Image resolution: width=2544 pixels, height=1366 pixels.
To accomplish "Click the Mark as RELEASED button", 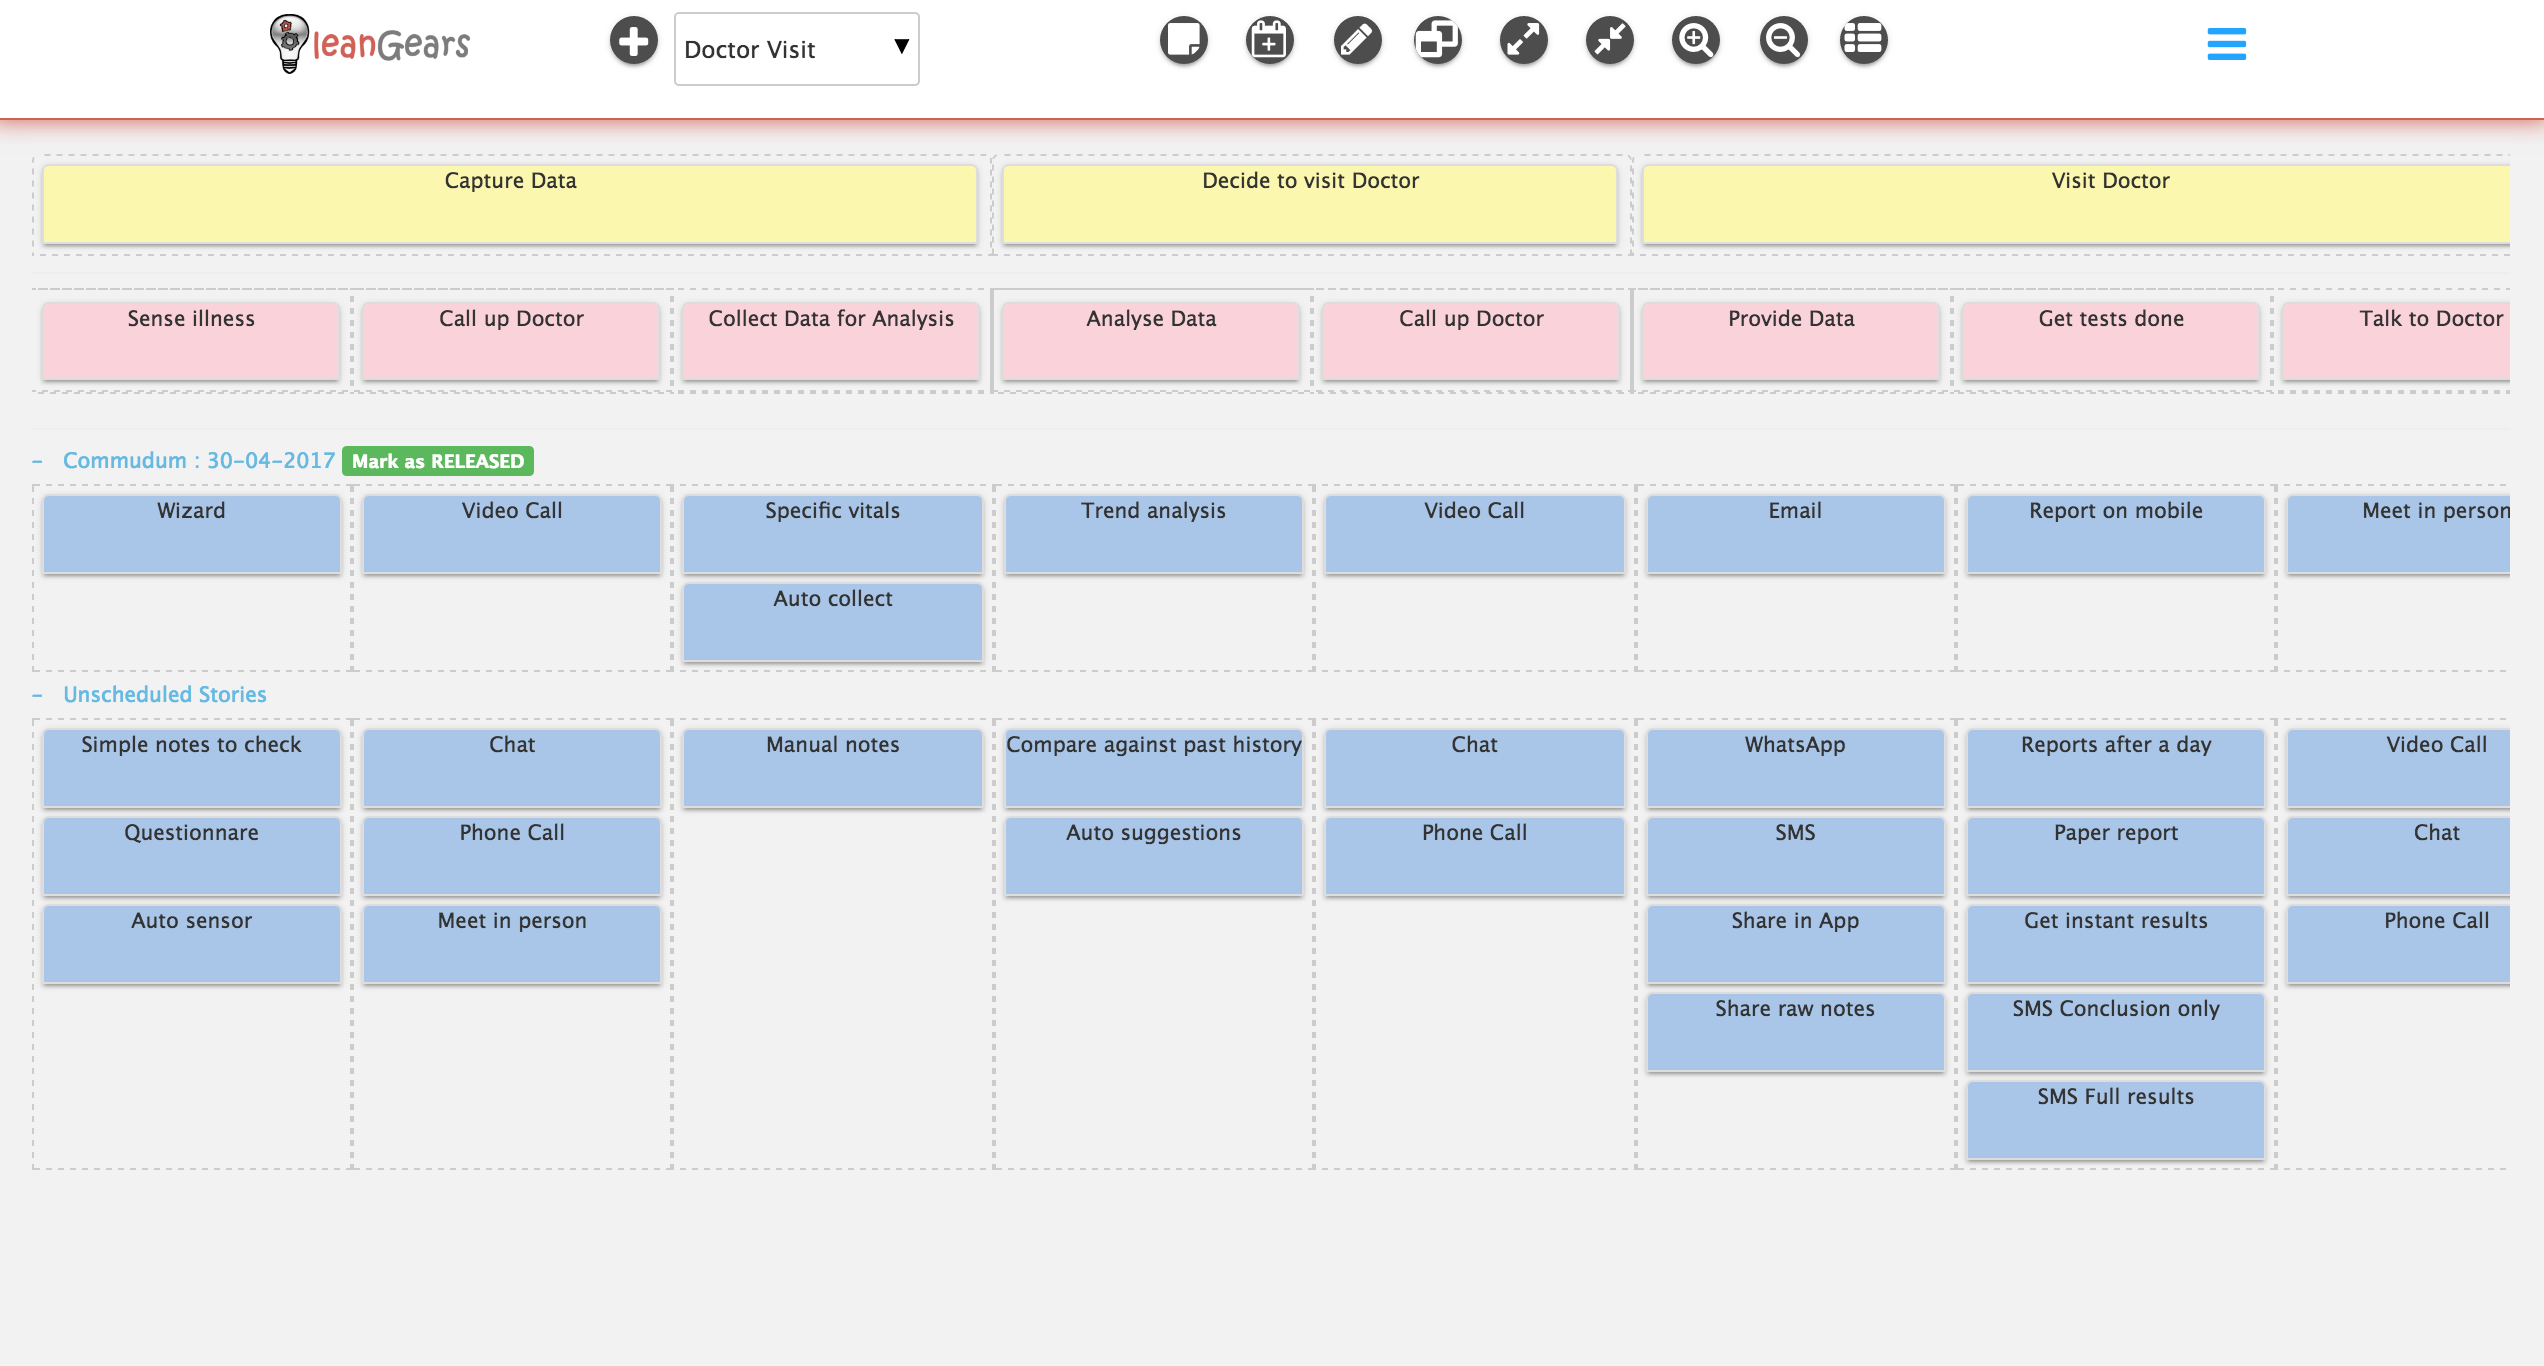I will click(438, 461).
